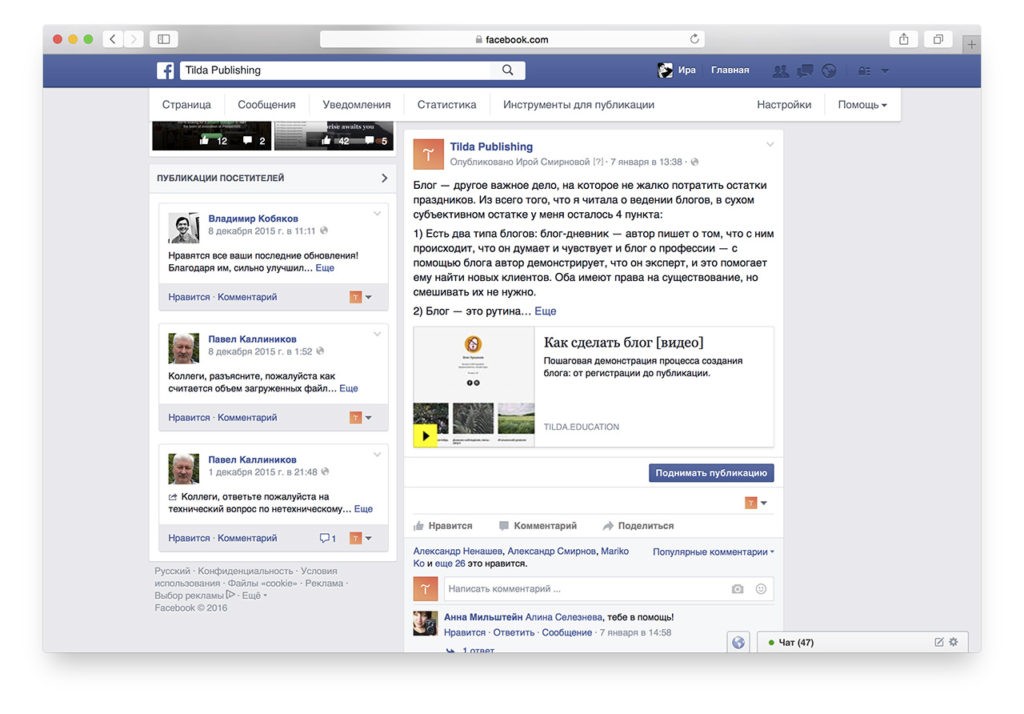Open the account menu arrow in the top bar

(x=885, y=71)
